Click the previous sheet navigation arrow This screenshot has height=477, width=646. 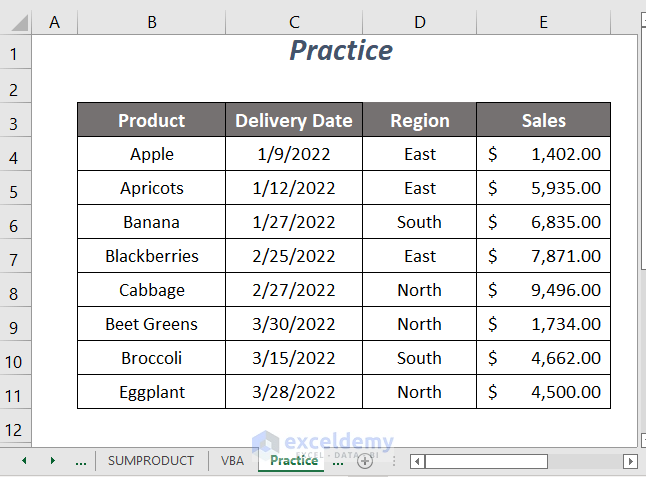[x=24, y=461]
